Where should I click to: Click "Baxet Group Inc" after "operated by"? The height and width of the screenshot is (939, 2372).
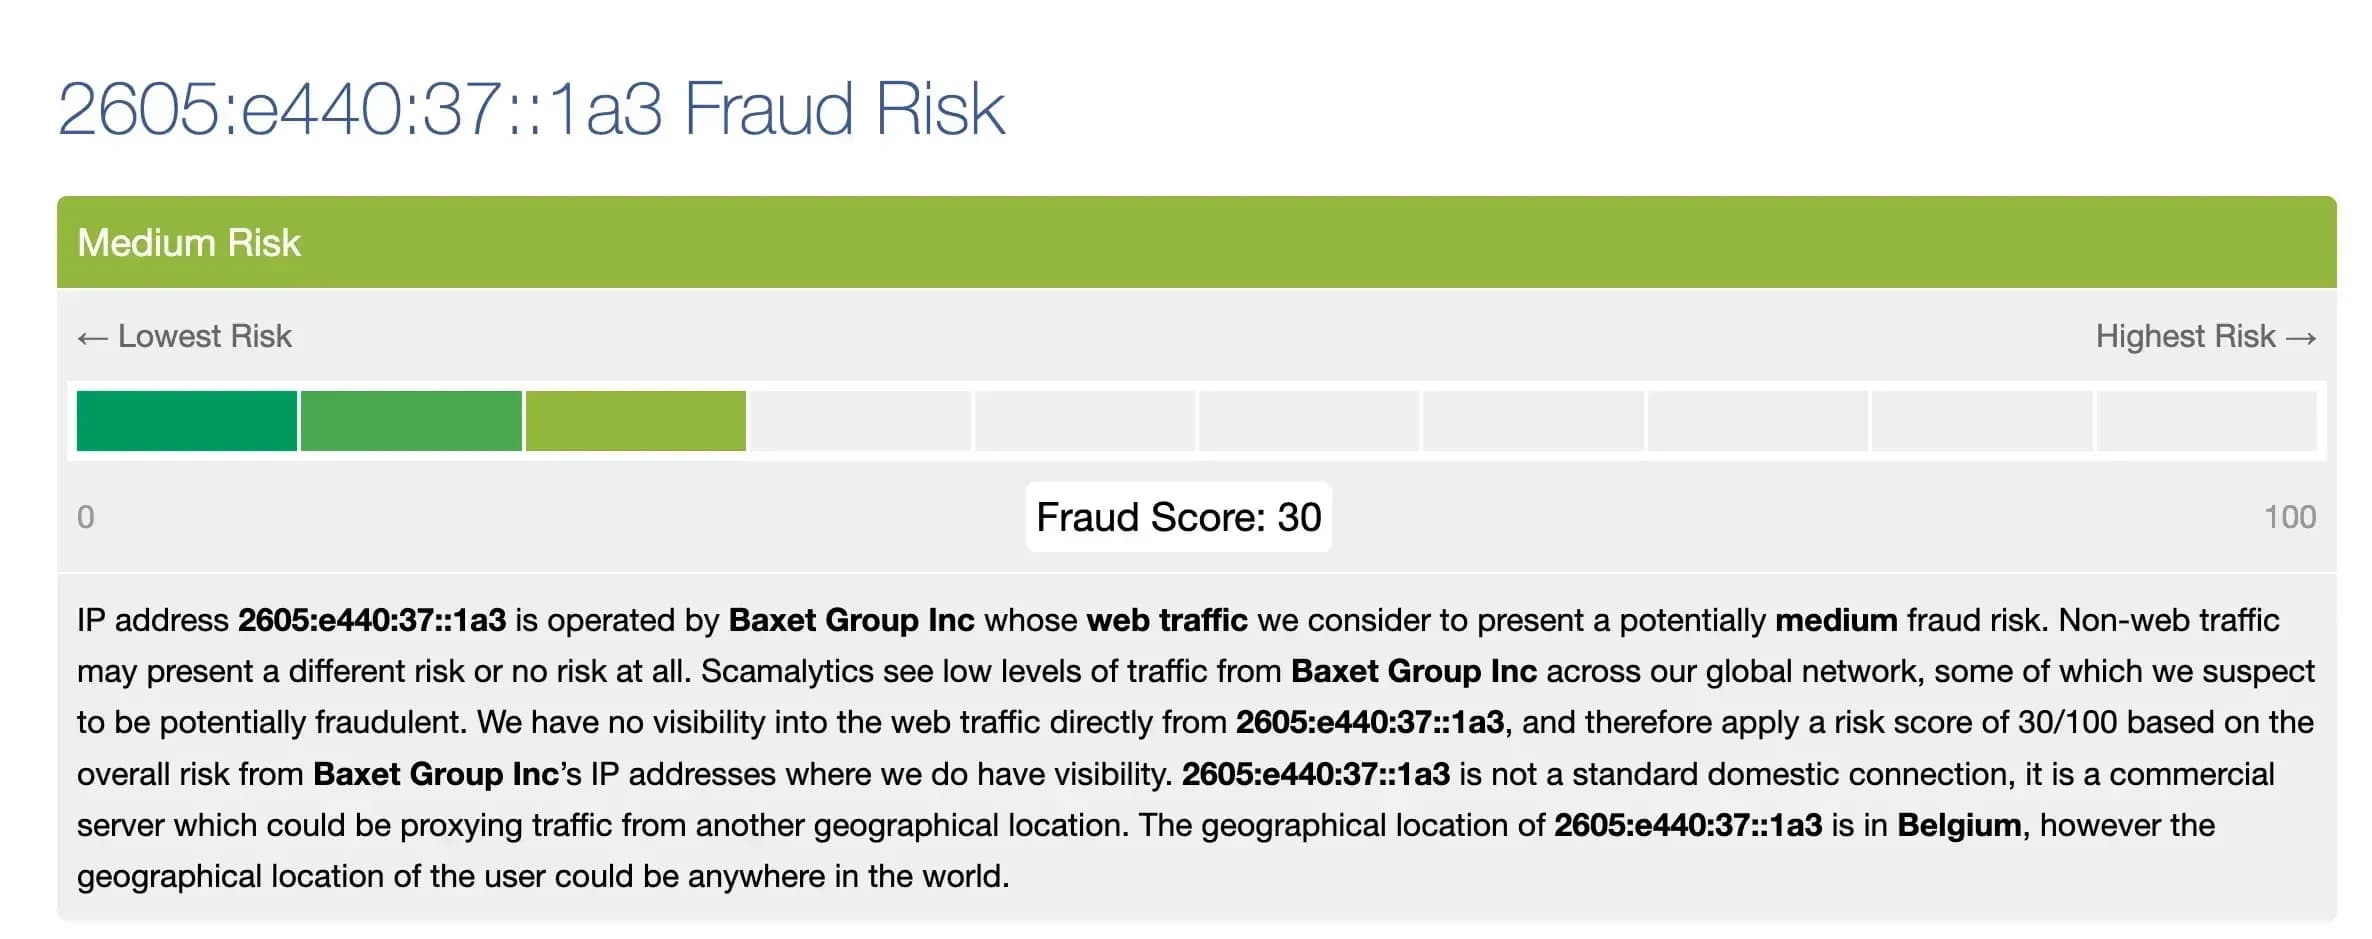(851, 620)
